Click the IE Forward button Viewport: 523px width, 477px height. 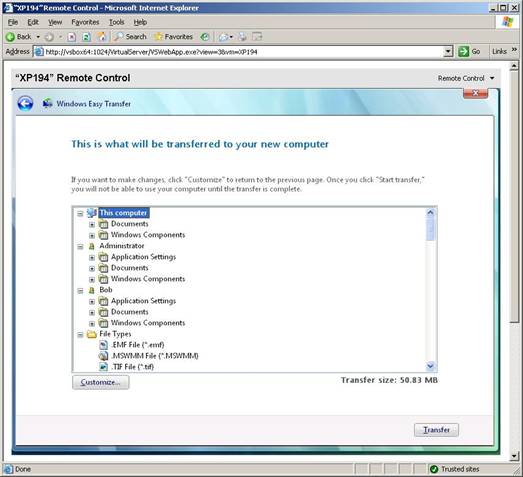[49, 37]
